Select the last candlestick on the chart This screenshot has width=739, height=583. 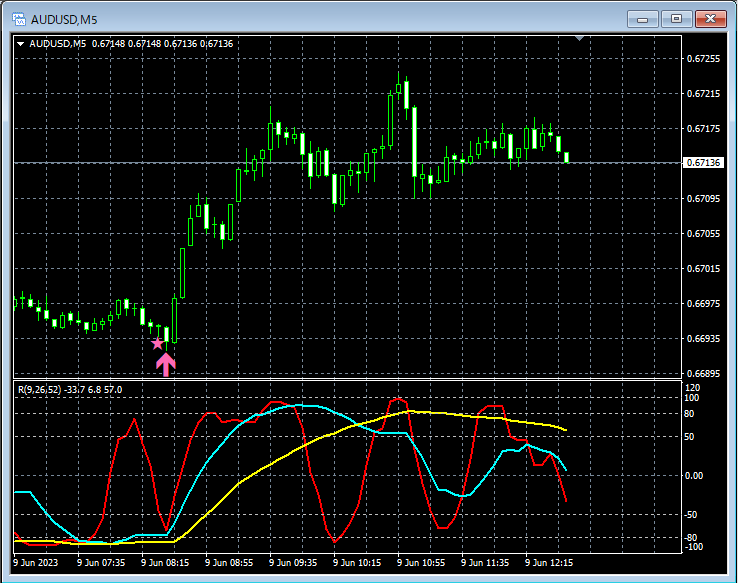[567, 157]
